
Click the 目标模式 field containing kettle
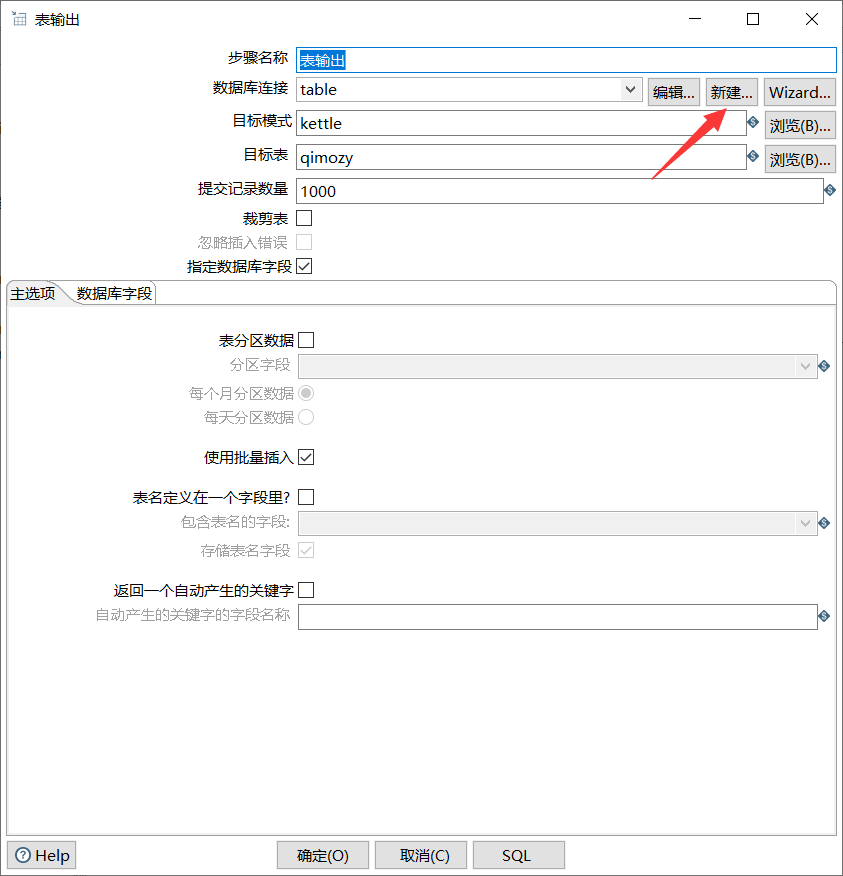tap(521, 123)
